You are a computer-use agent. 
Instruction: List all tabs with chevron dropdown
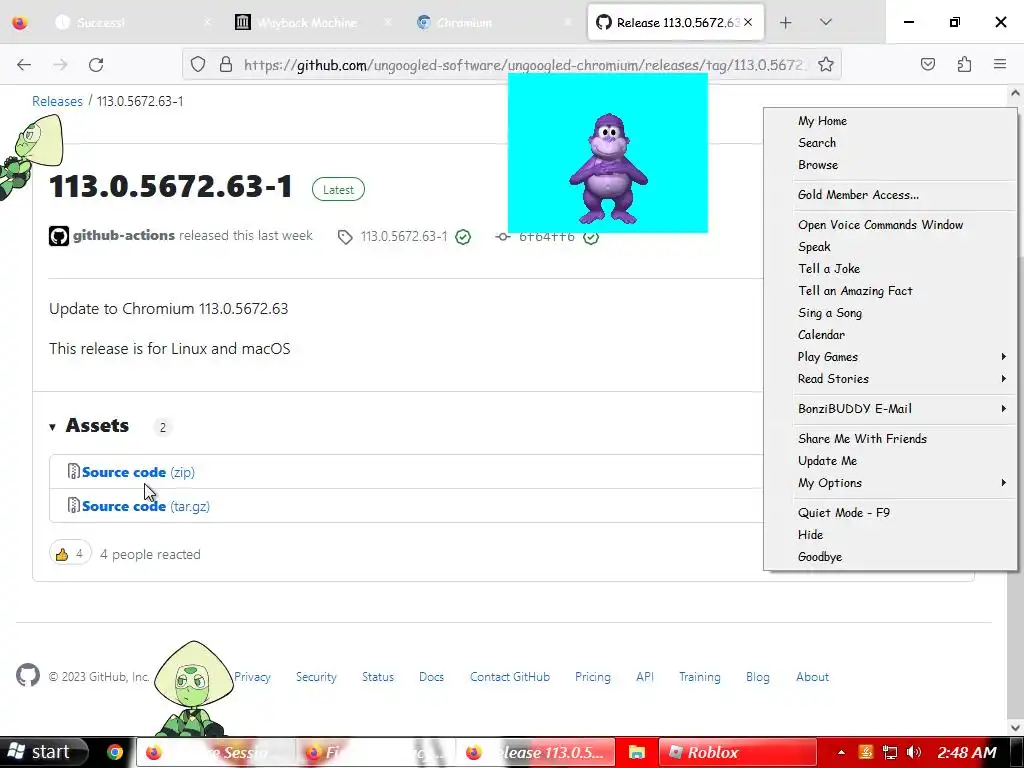[825, 23]
